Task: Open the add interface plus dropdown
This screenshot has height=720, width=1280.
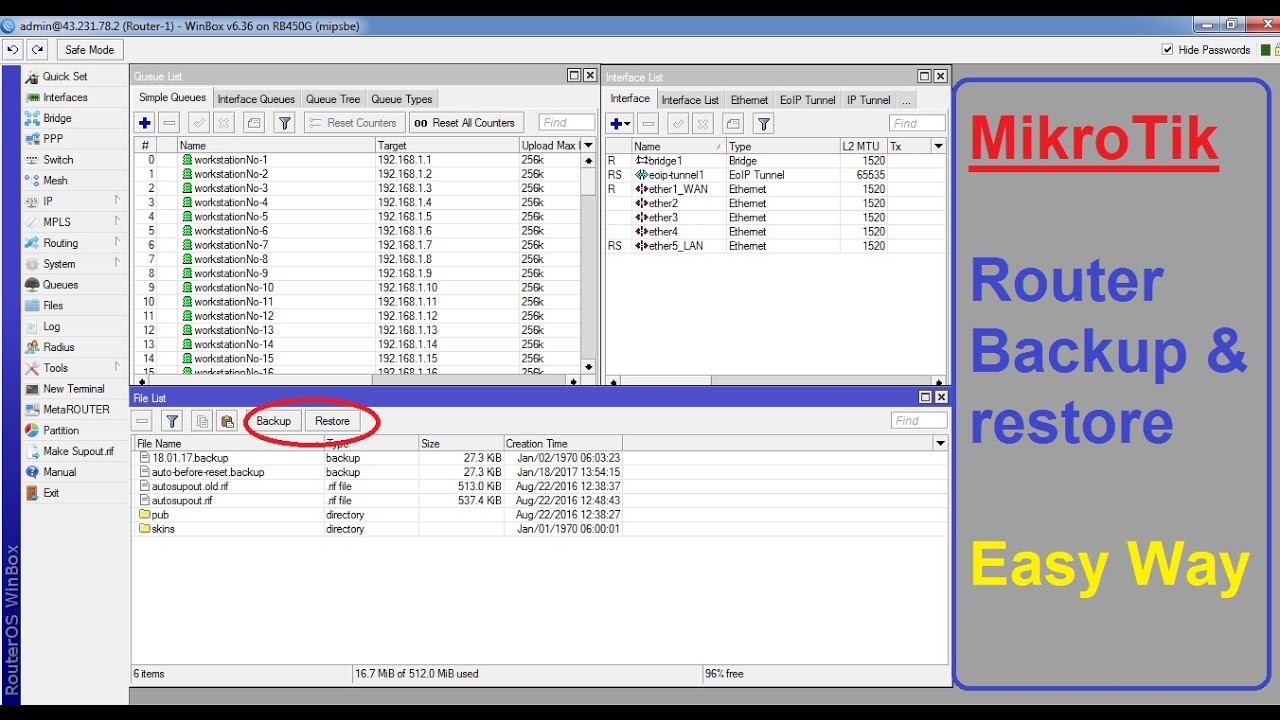Action: (x=620, y=124)
